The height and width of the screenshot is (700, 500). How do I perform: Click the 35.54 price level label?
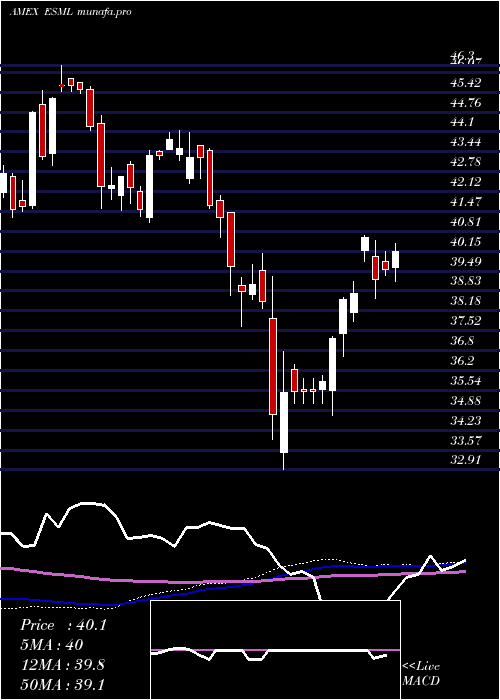click(x=465, y=380)
